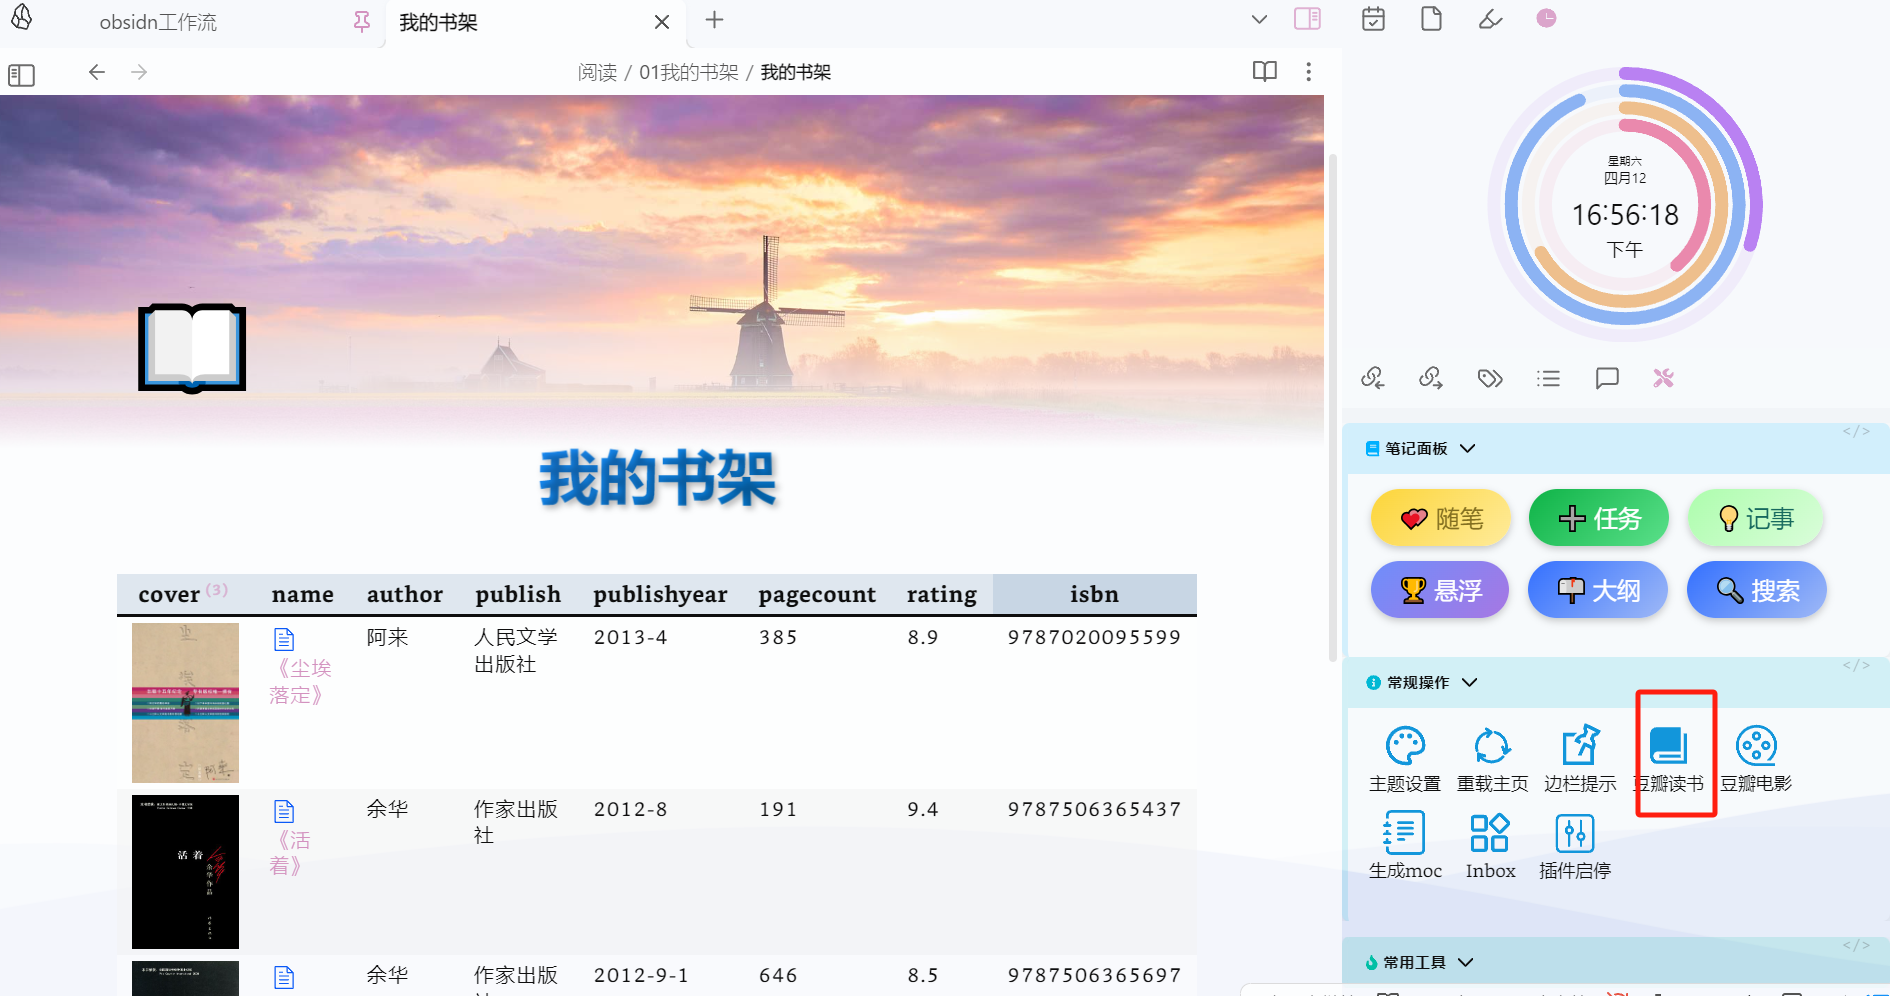Image resolution: width=1890 pixels, height=996 pixels.
Task: Switch to the obsidn工作流 tab
Action: (x=158, y=22)
